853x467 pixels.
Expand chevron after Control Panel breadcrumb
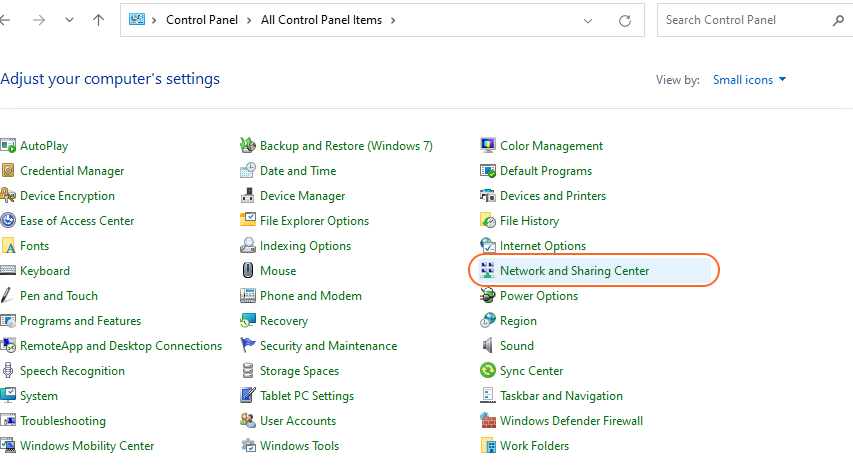tap(249, 20)
